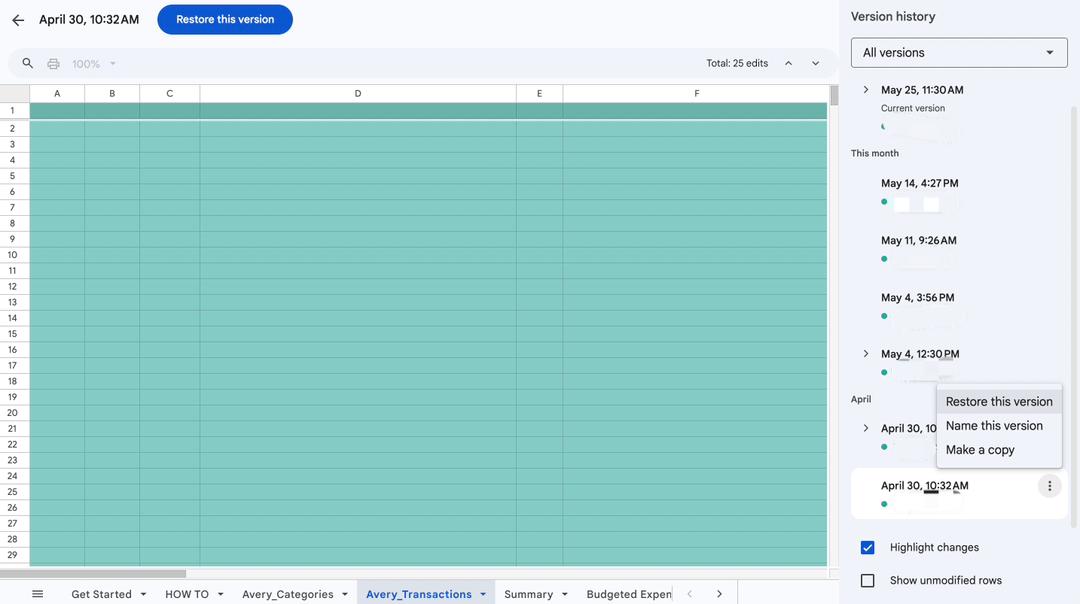Click column header A
This screenshot has width=1080, height=604.
click(x=57, y=94)
